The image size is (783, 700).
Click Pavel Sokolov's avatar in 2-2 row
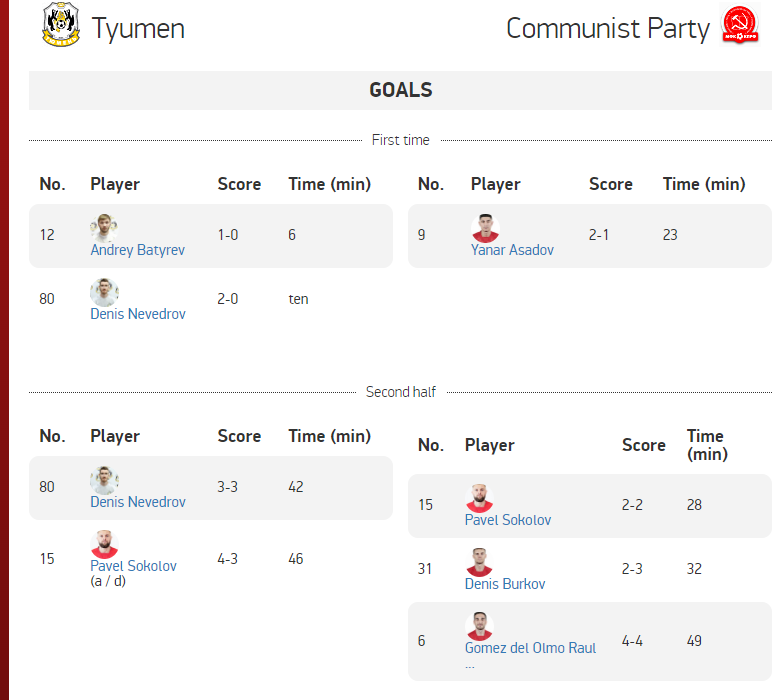(479, 498)
